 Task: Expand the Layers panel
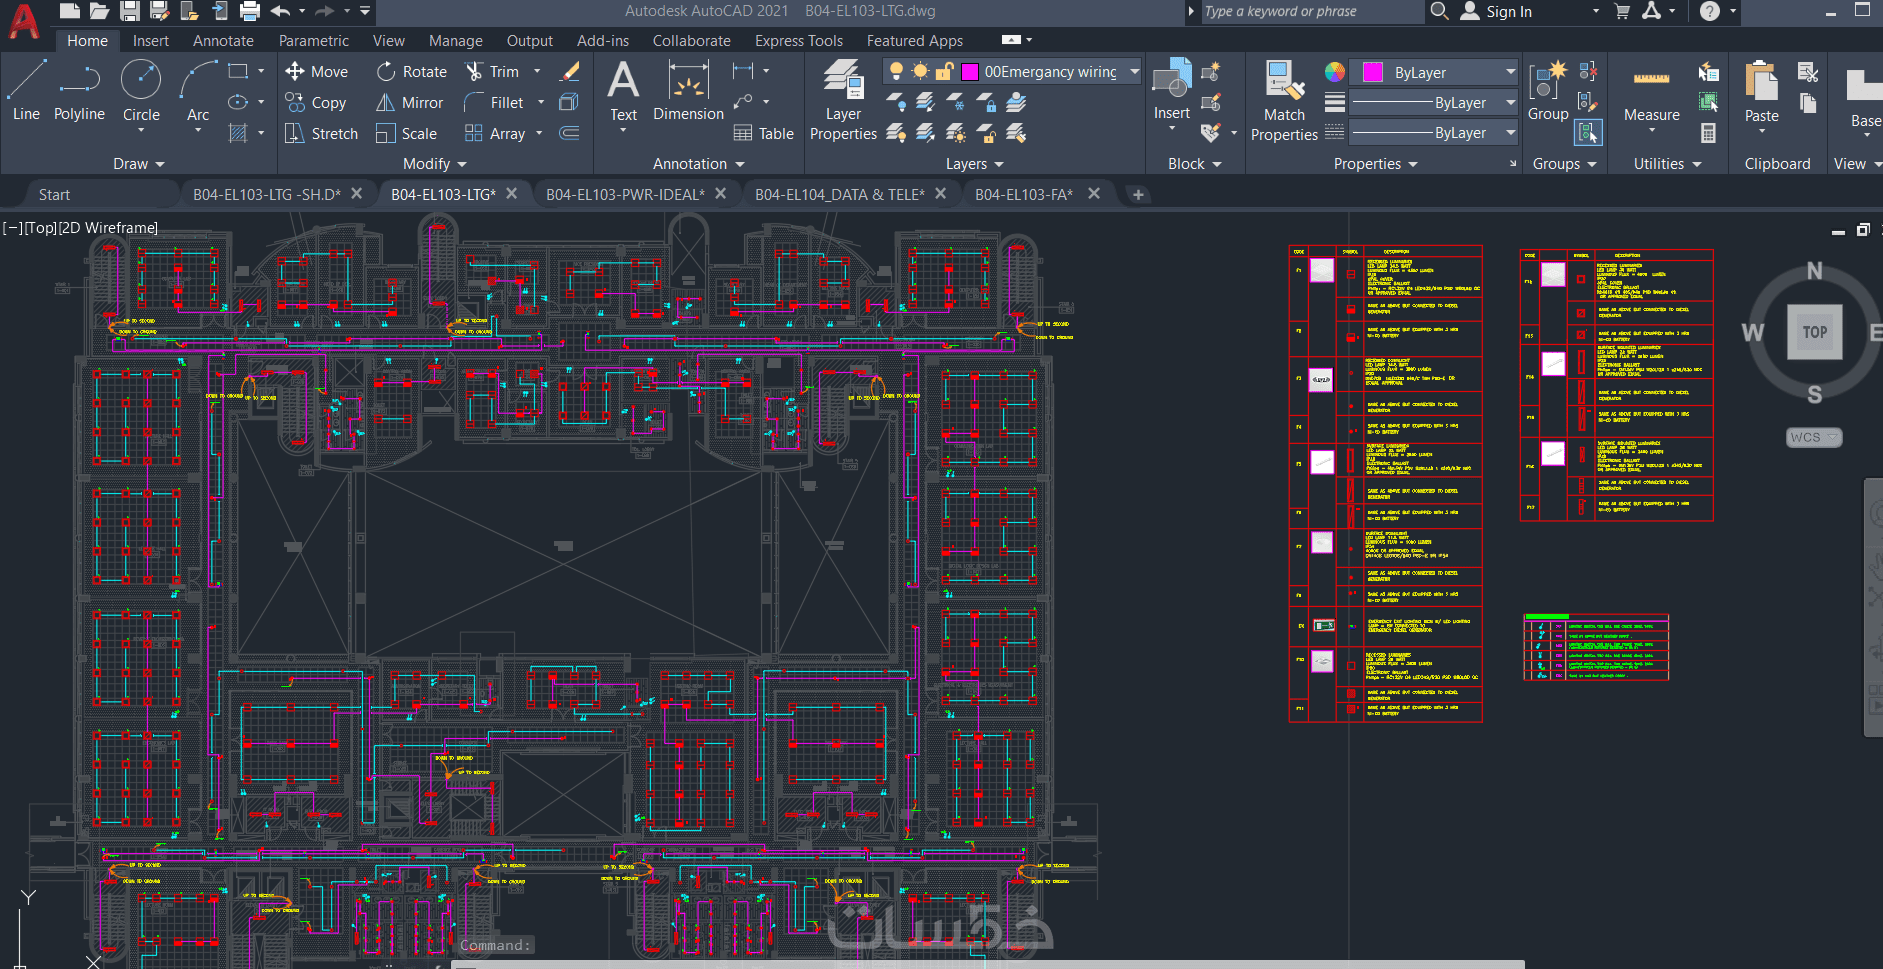975,164
